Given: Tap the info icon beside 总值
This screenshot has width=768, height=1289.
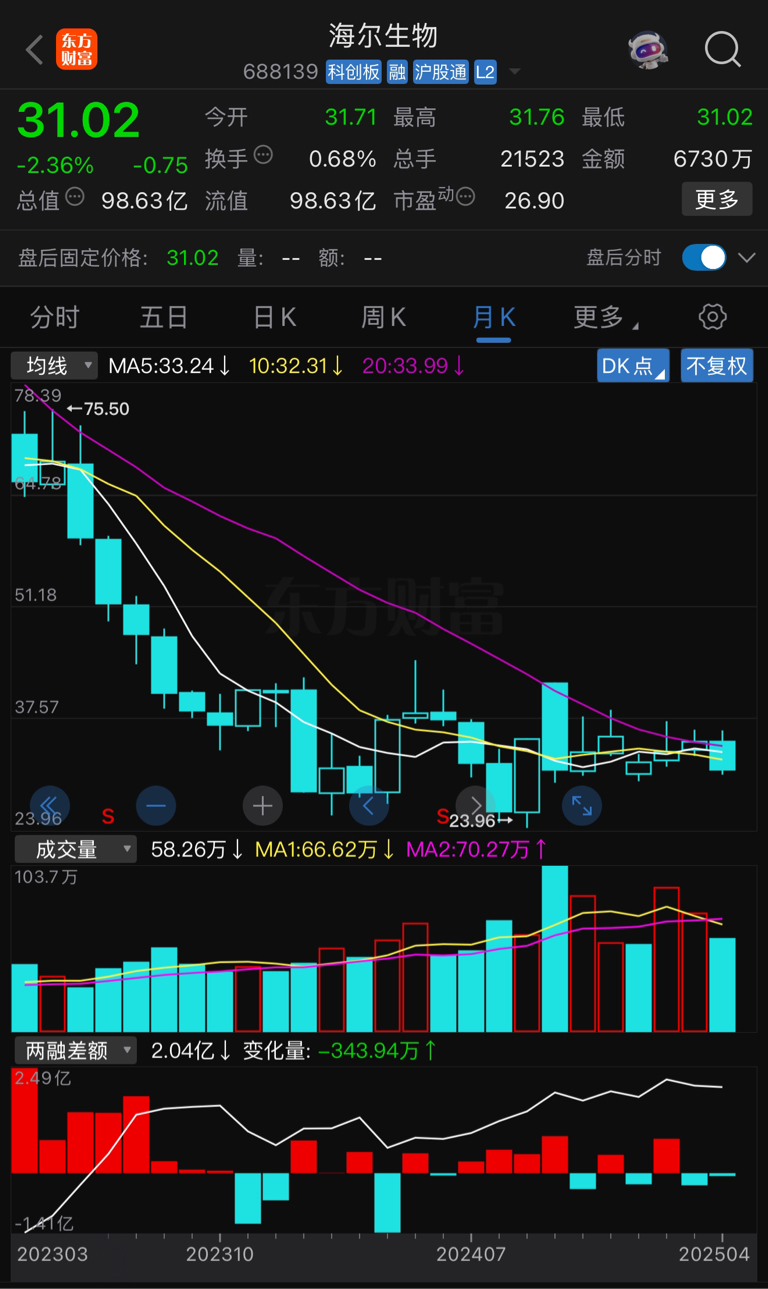Looking at the screenshot, I should [75, 196].
